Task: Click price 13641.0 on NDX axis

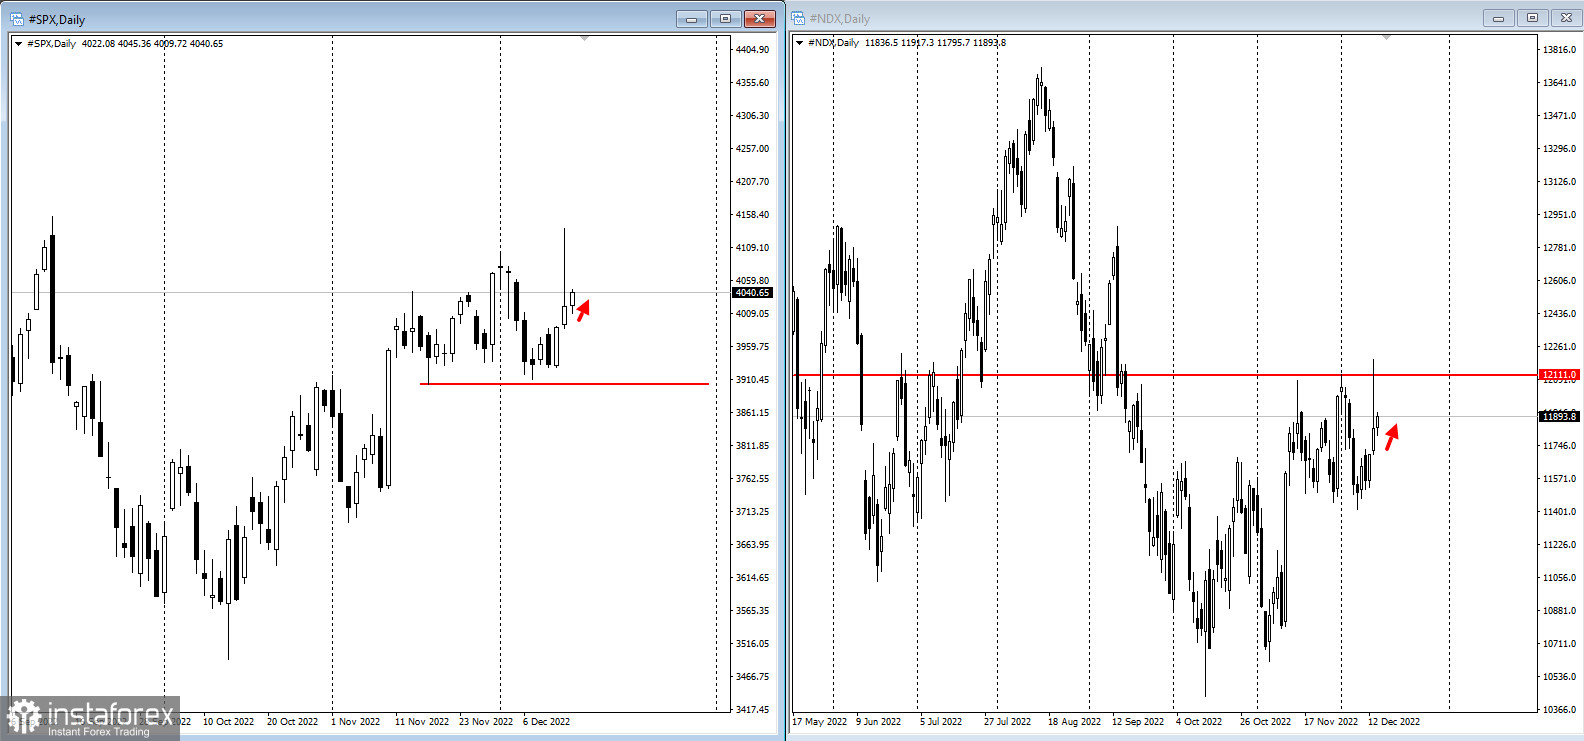Action: [x=1559, y=83]
